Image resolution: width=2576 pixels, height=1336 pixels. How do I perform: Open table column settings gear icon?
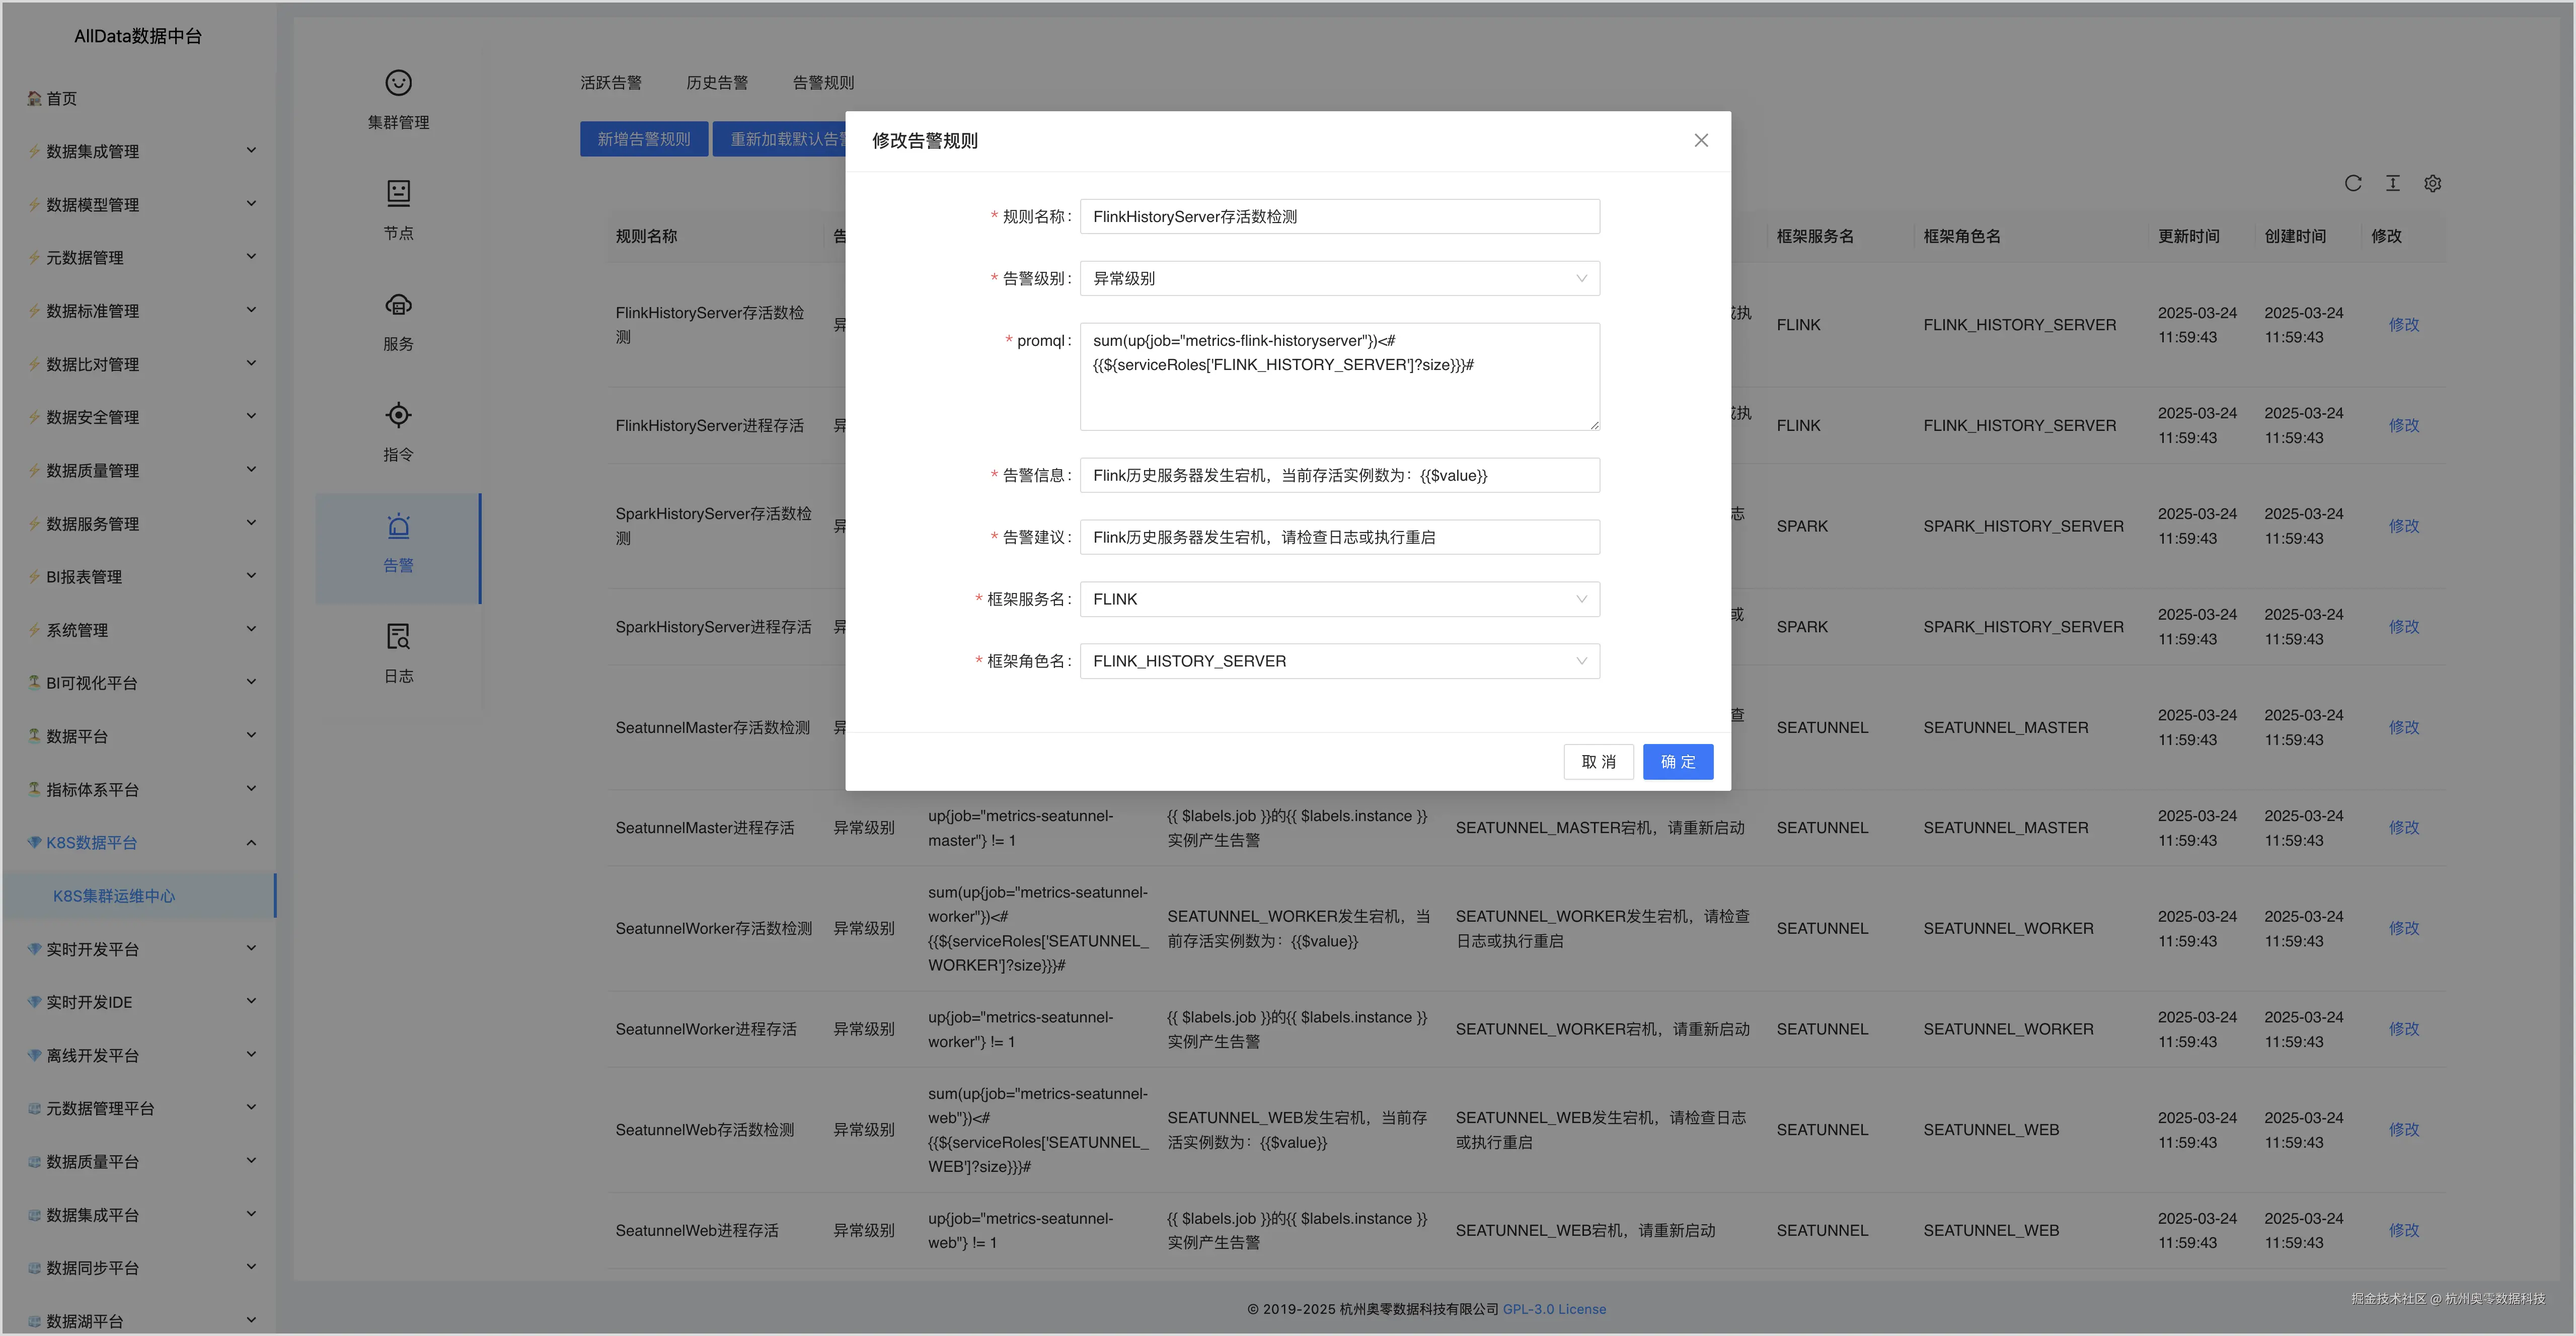click(2432, 183)
